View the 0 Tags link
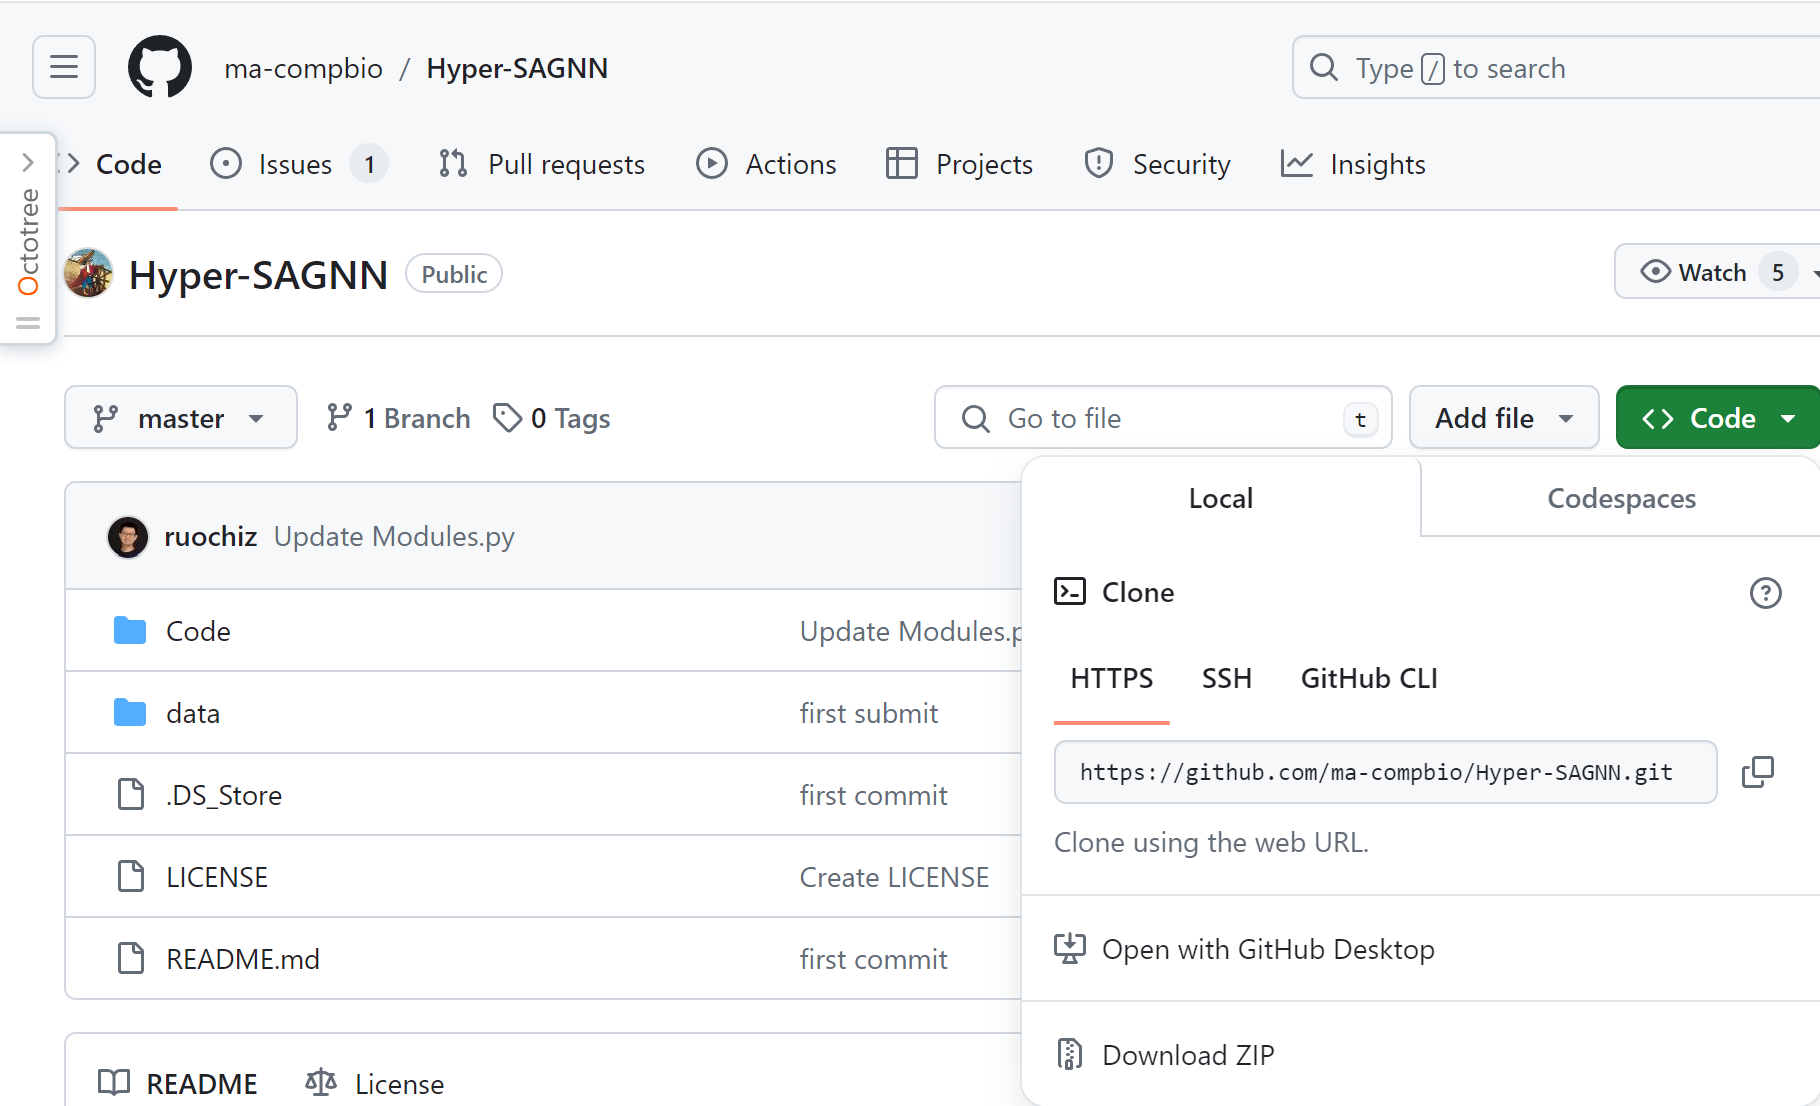This screenshot has width=1820, height=1106. point(551,418)
